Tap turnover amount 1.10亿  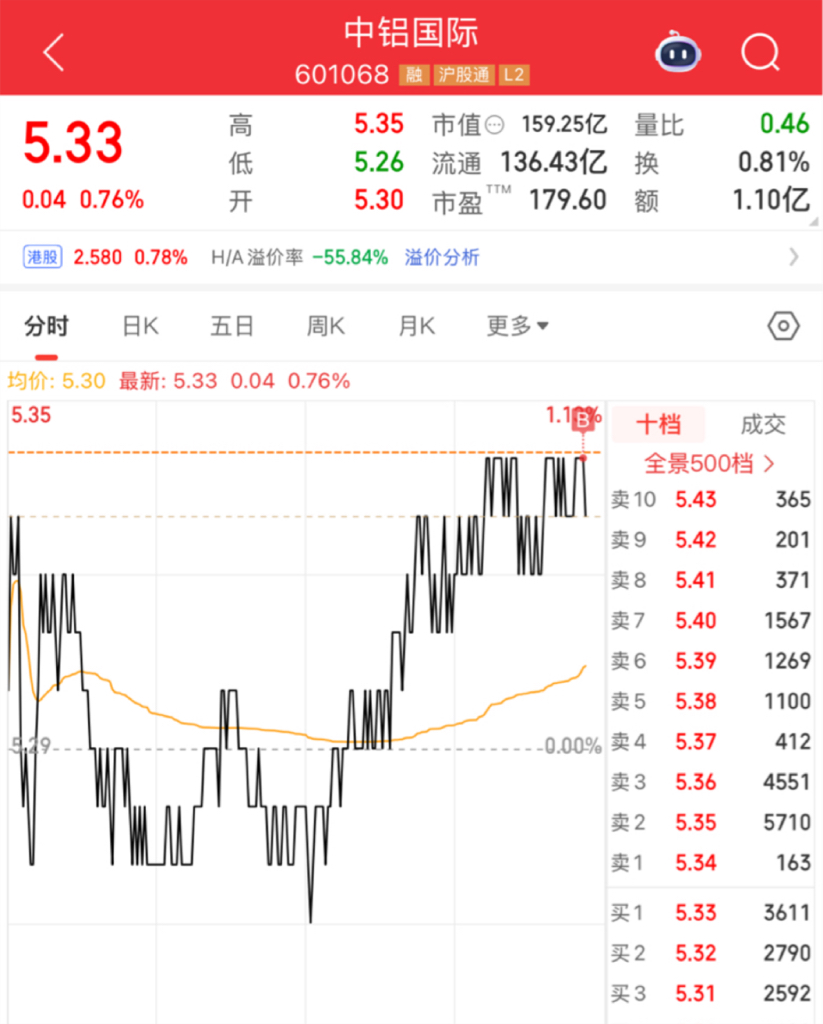pyautogui.click(x=771, y=200)
